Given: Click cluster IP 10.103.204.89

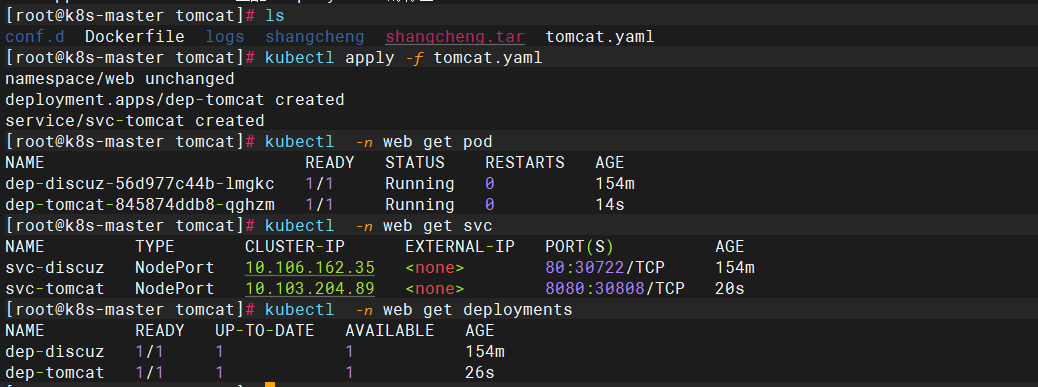Looking at the screenshot, I should [310, 289].
